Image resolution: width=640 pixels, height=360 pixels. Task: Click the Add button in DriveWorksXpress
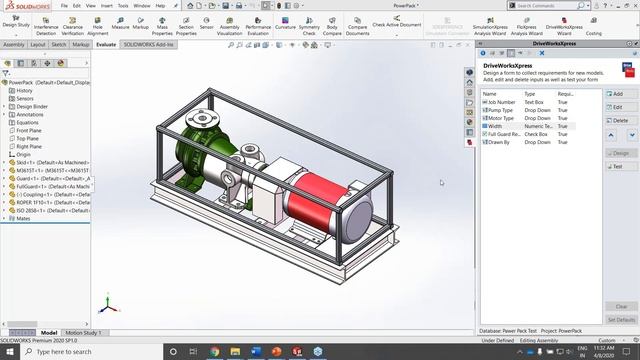pyautogui.click(x=621, y=94)
